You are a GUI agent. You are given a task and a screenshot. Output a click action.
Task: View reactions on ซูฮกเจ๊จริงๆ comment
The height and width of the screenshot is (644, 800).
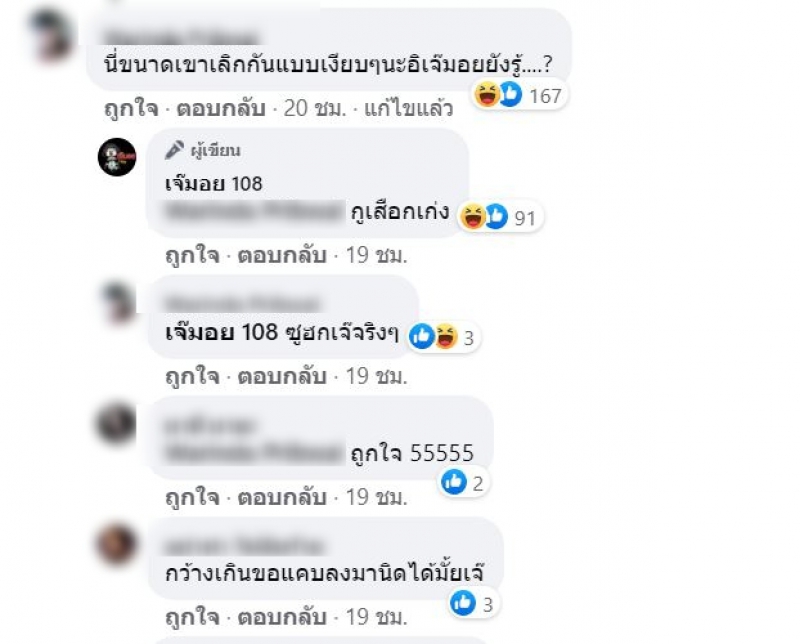pyautogui.click(x=444, y=337)
